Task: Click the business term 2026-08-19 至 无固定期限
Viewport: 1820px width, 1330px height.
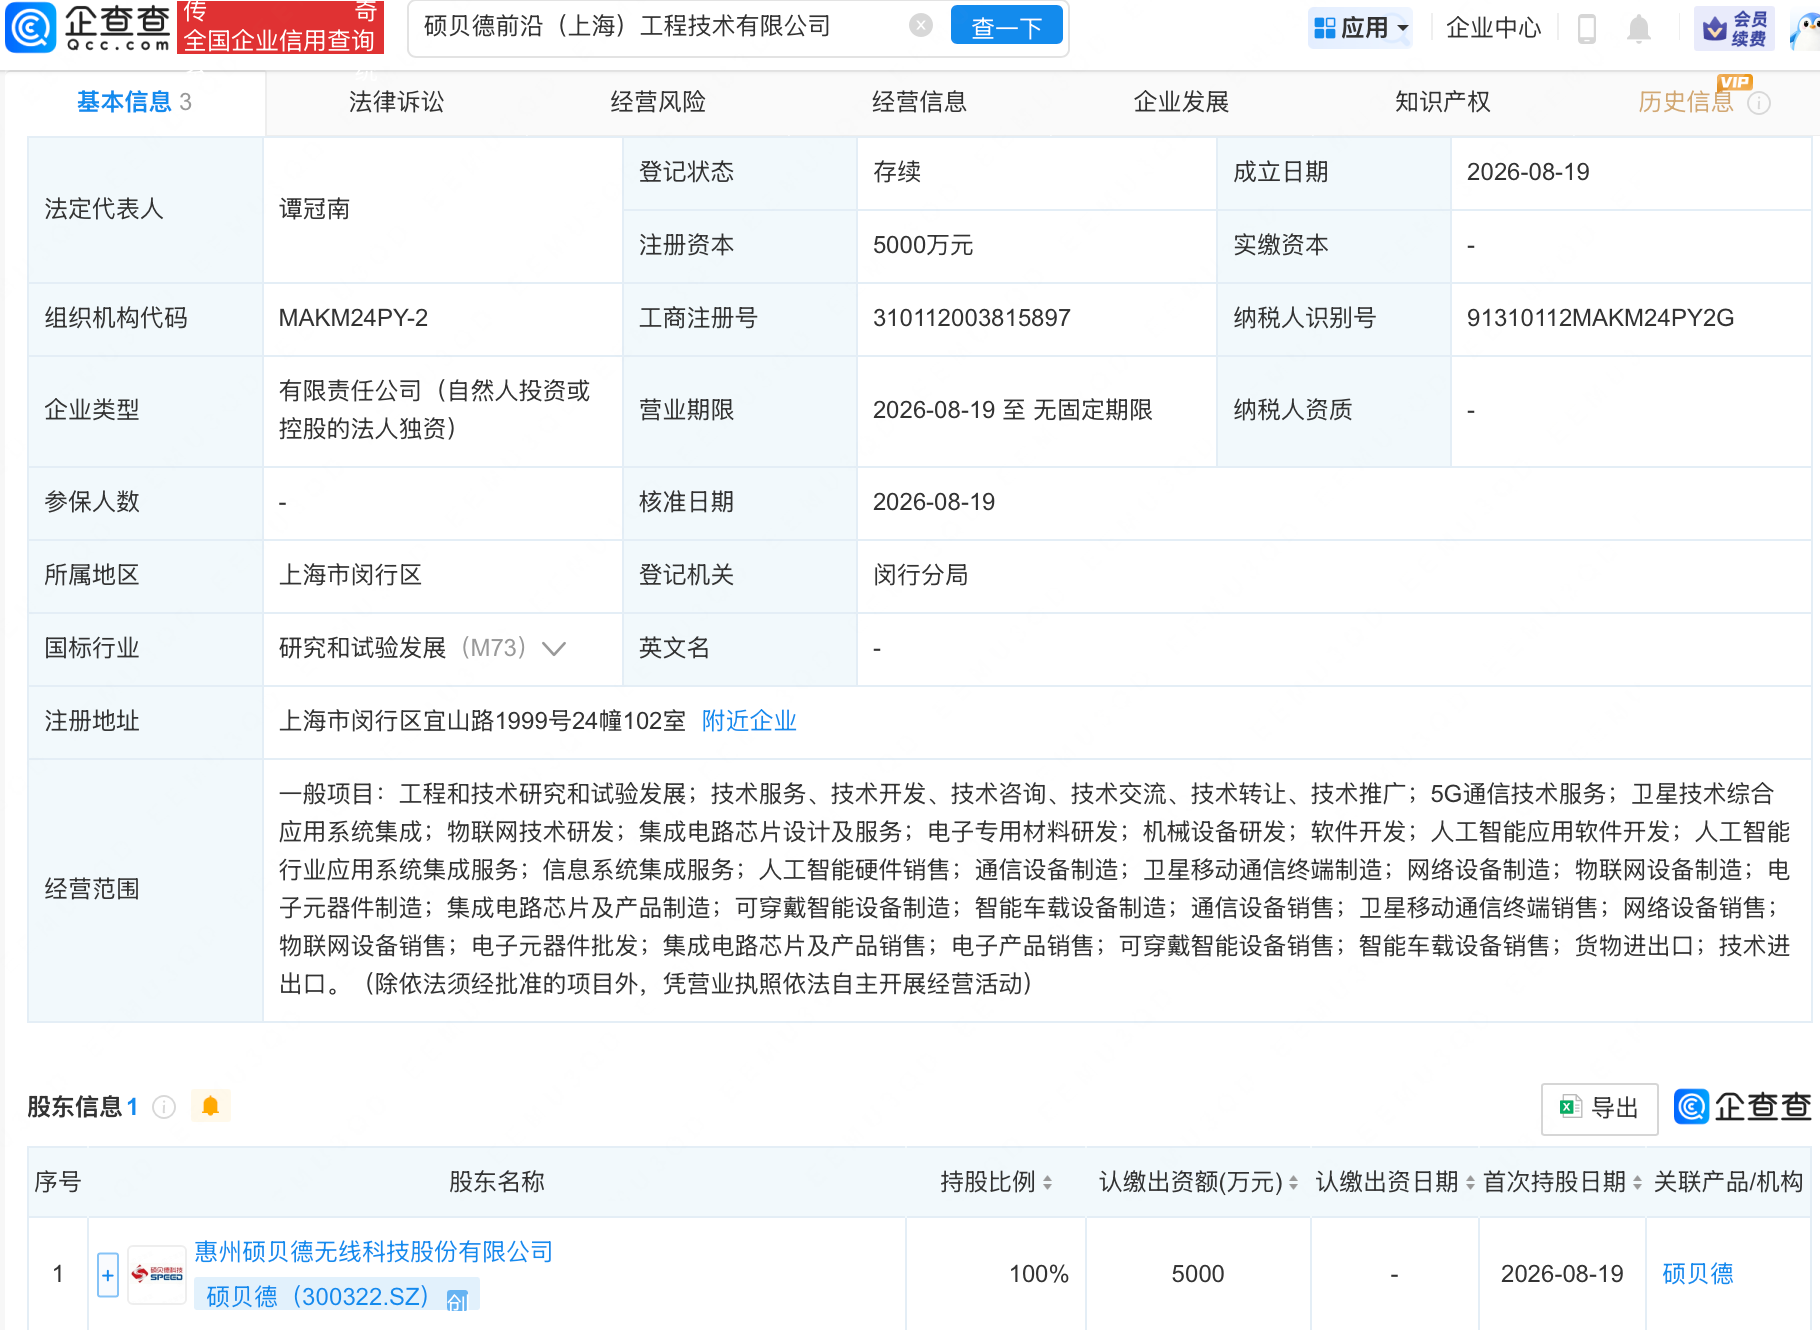Action: point(1012,410)
